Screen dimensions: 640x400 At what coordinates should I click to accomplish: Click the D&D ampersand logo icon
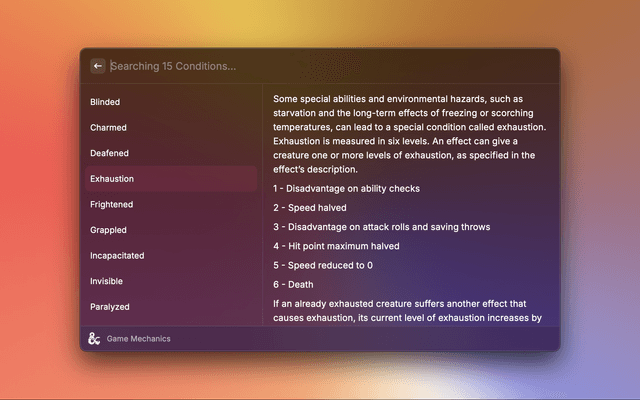tap(94, 338)
